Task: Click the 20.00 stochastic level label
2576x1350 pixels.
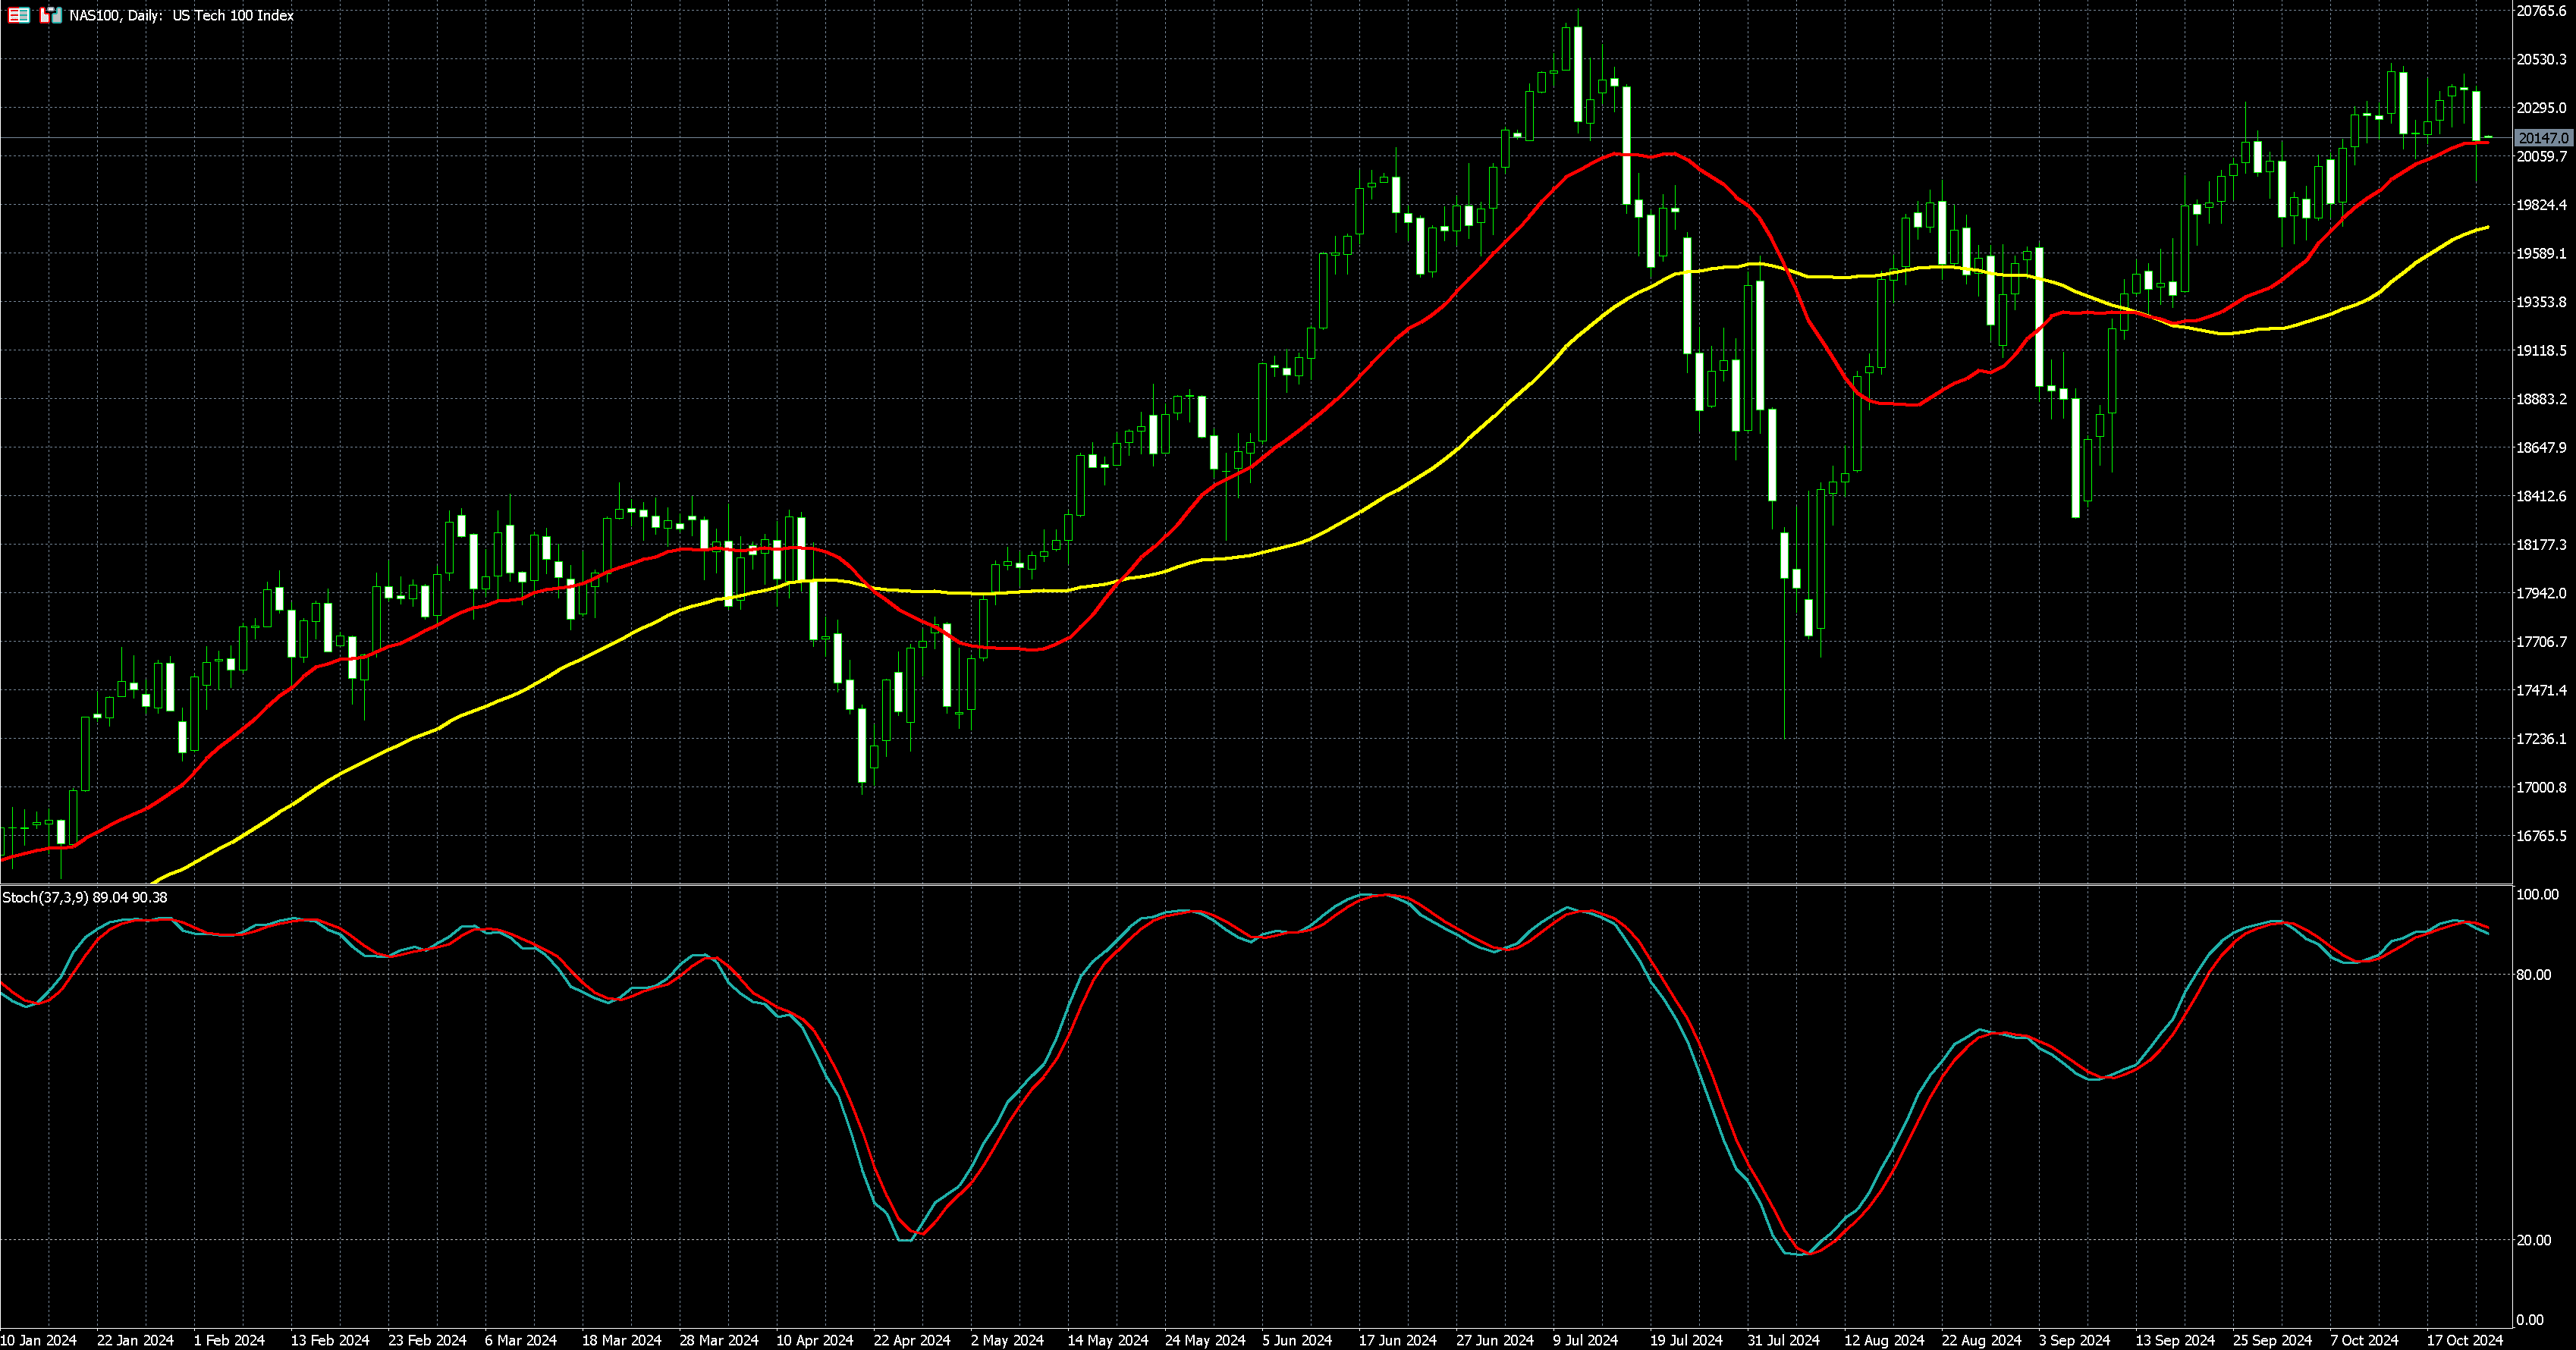Action: point(2533,1240)
